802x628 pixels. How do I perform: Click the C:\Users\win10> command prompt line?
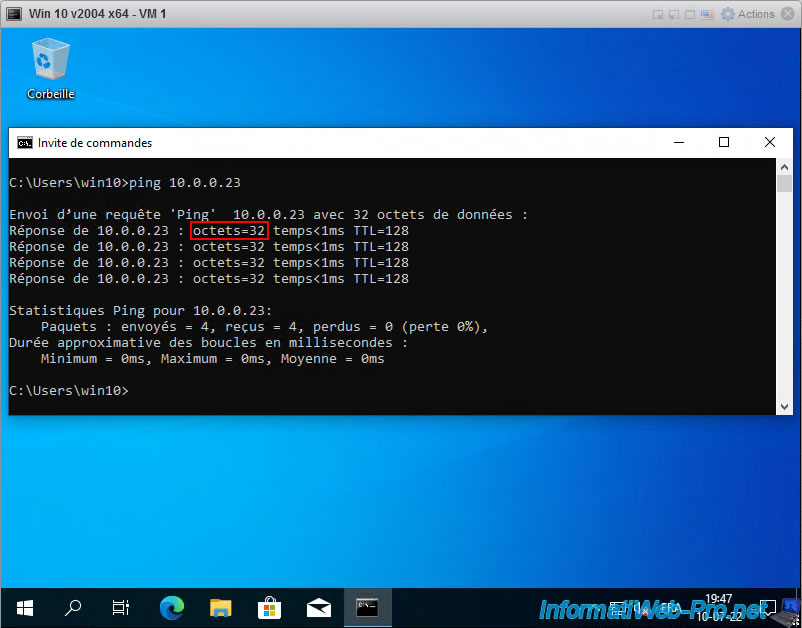pyautogui.click(x=70, y=390)
